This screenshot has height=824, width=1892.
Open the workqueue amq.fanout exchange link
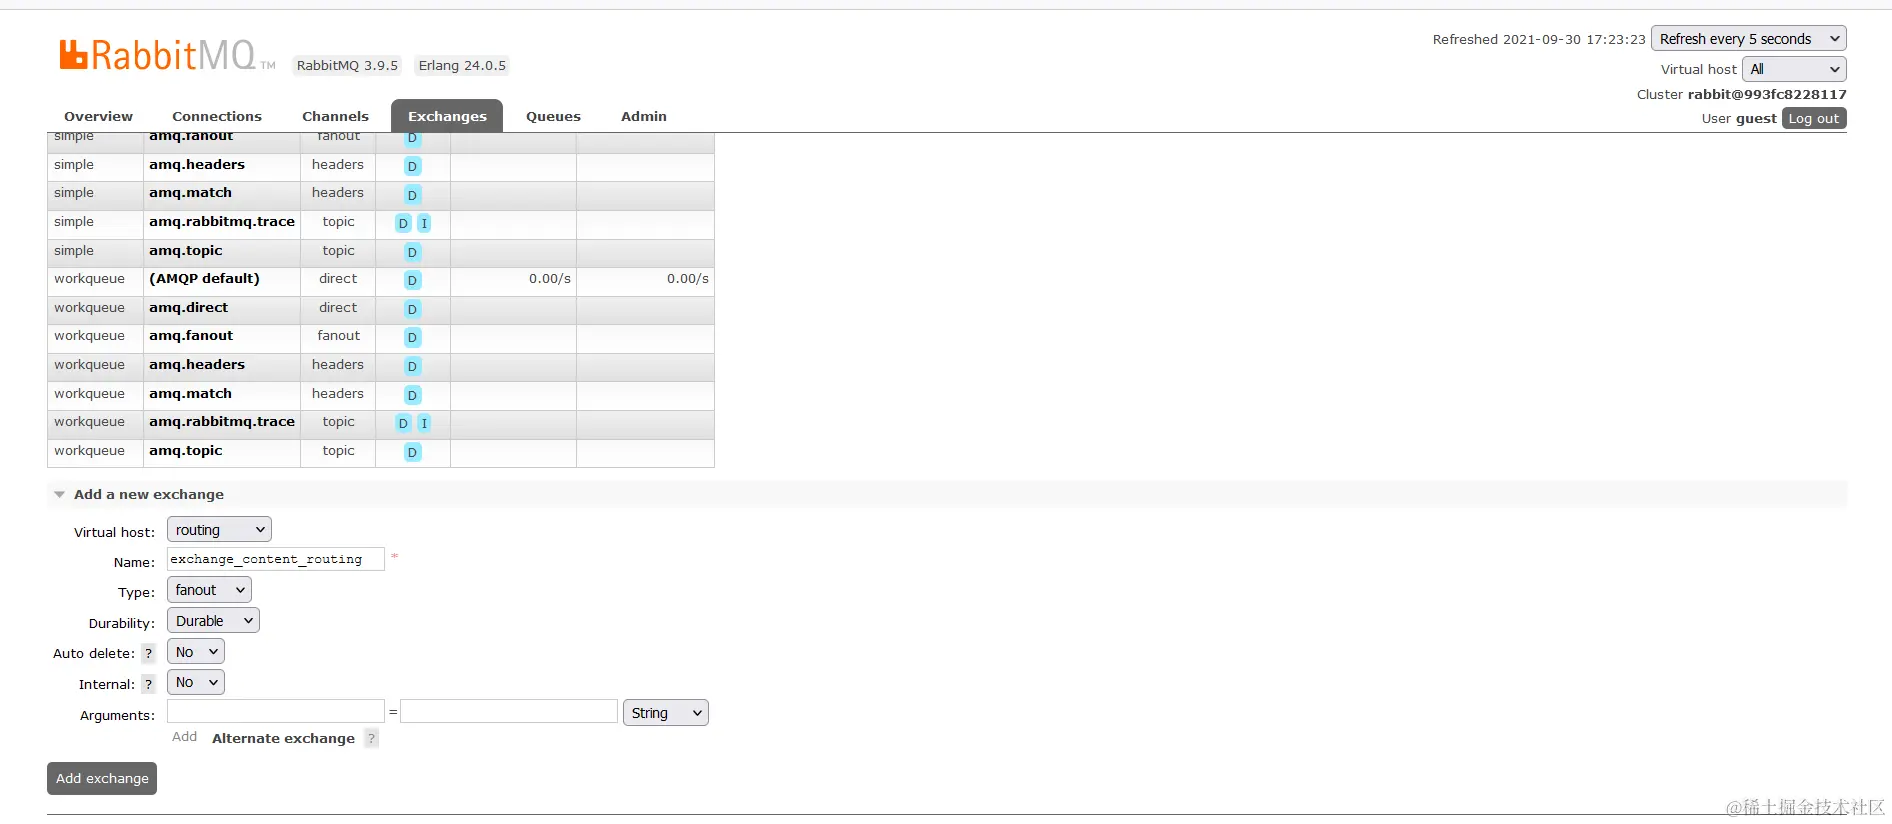pos(191,336)
